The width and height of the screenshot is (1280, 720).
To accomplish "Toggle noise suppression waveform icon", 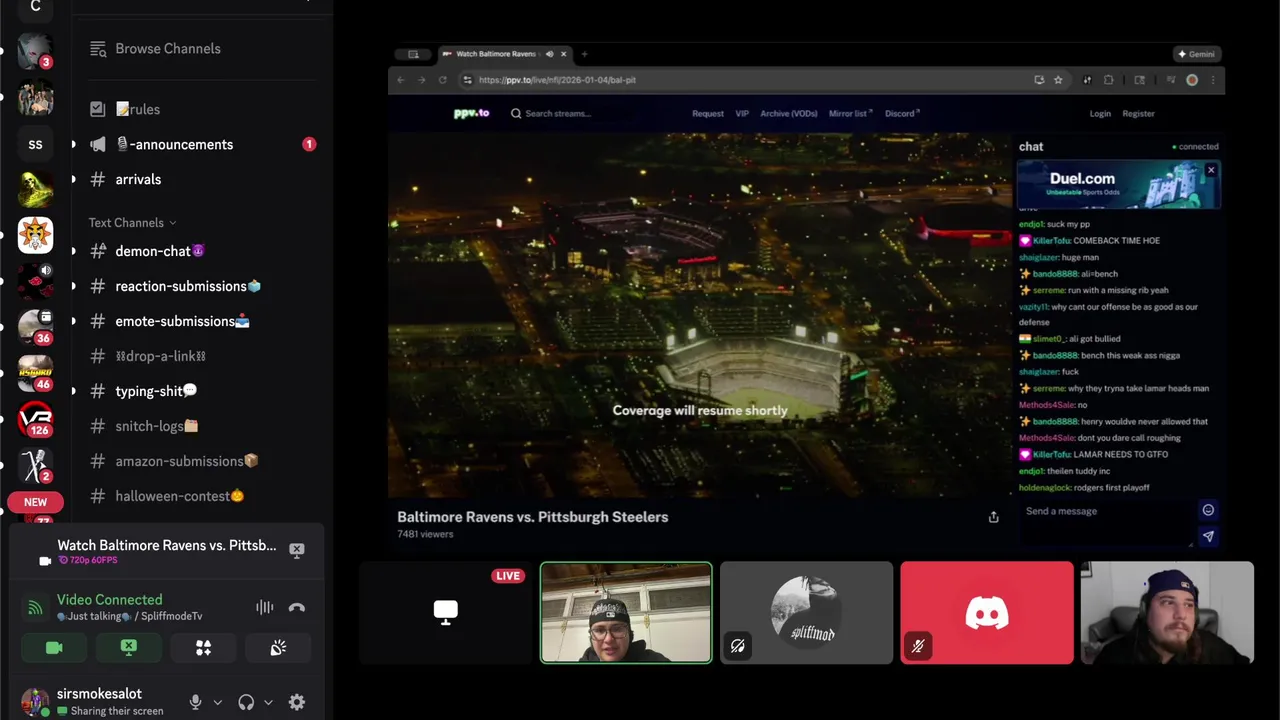I will click(264, 607).
